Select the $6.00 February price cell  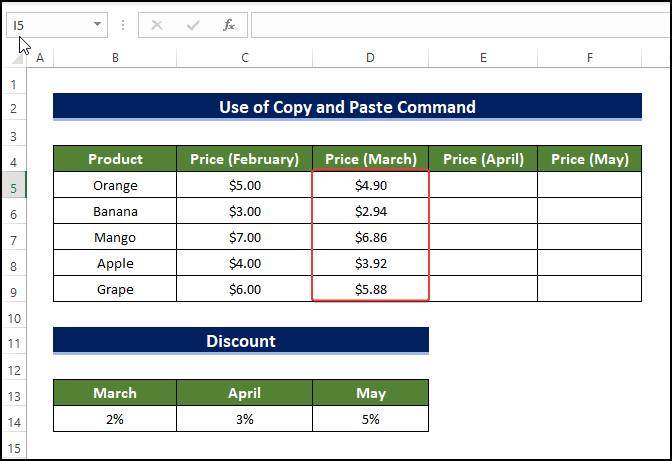245,289
